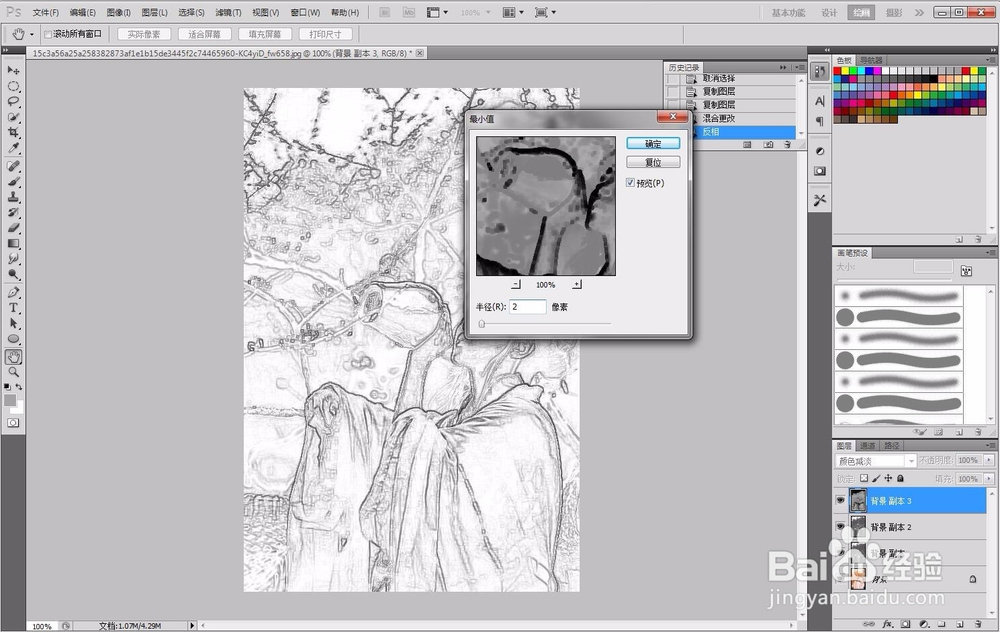Image resolution: width=1000 pixels, height=632 pixels.
Task: Select the Quick Selection tool
Action: (13, 117)
